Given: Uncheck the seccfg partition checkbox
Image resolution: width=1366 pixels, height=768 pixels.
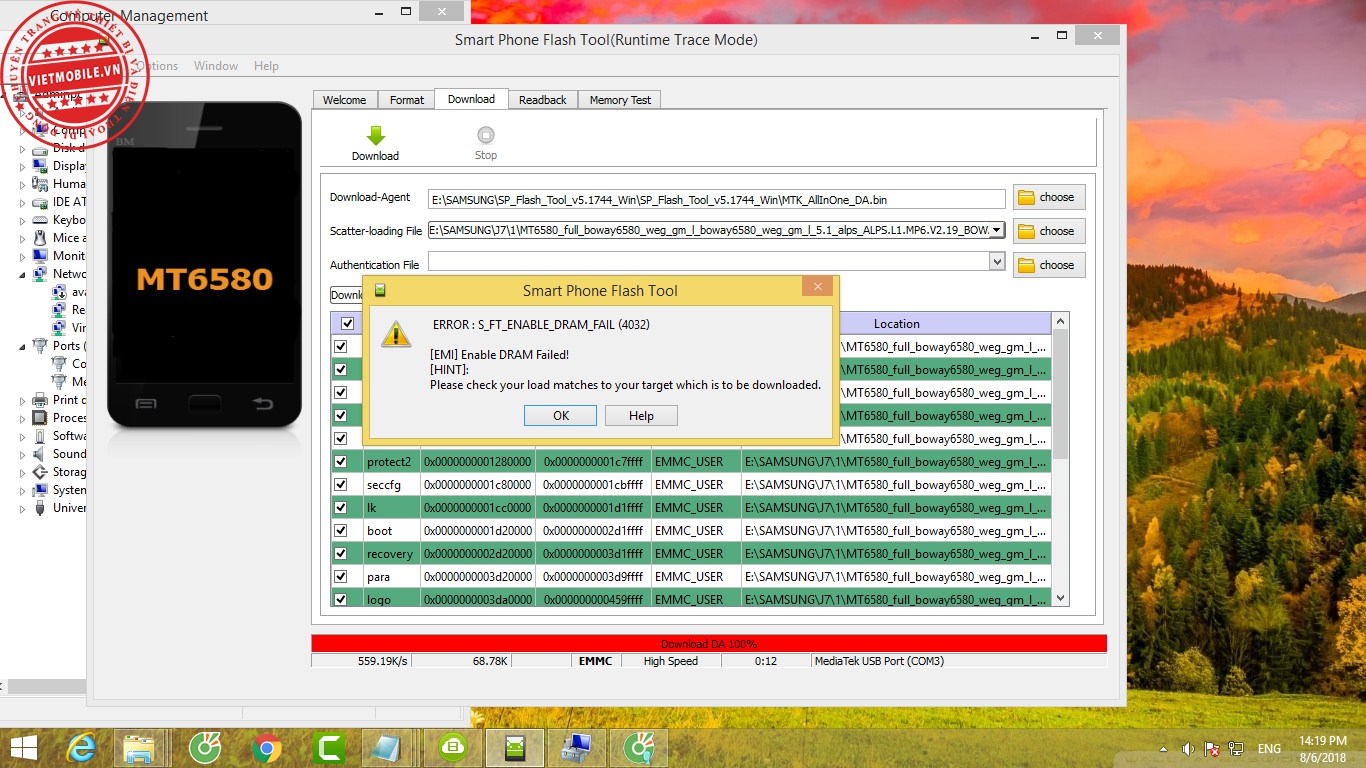Looking at the screenshot, I should pyautogui.click(x=341, y=484).
